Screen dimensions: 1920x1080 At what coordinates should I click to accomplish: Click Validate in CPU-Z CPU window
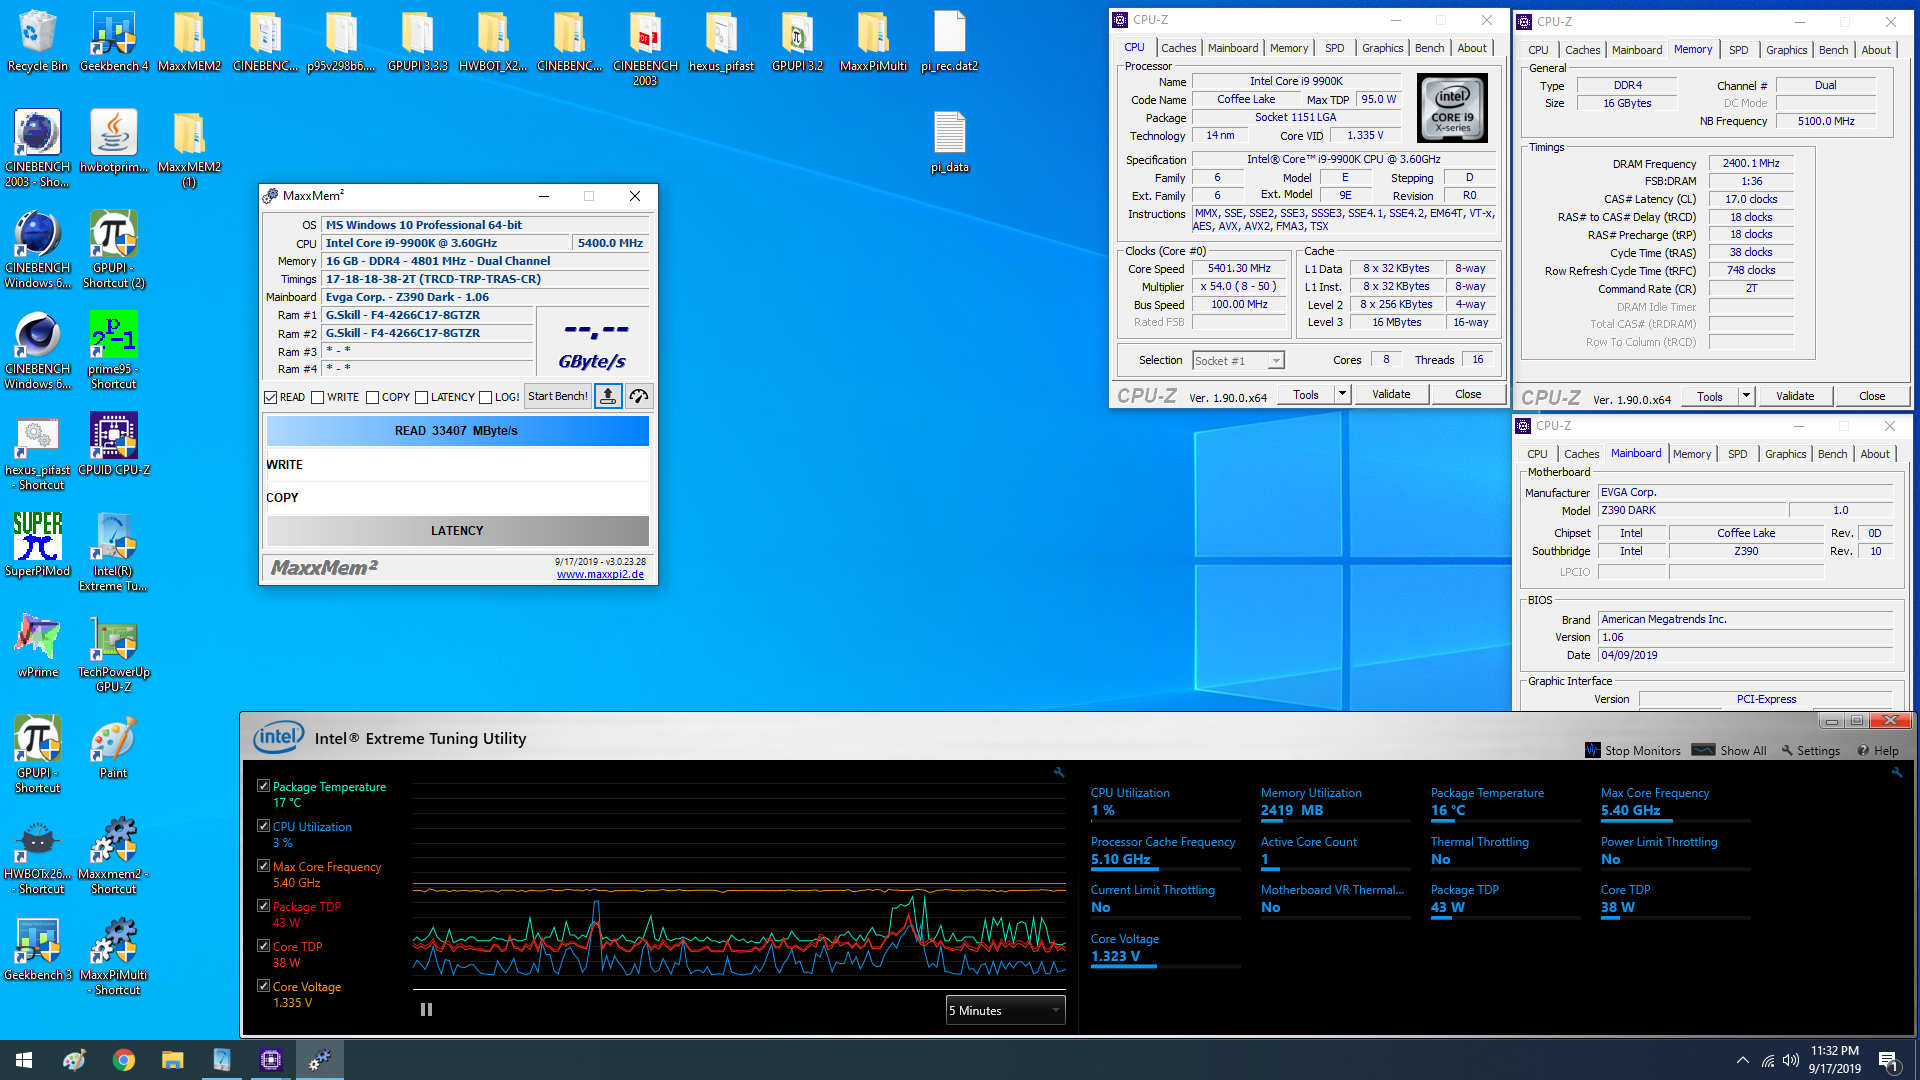click(x=1391, y=394)
